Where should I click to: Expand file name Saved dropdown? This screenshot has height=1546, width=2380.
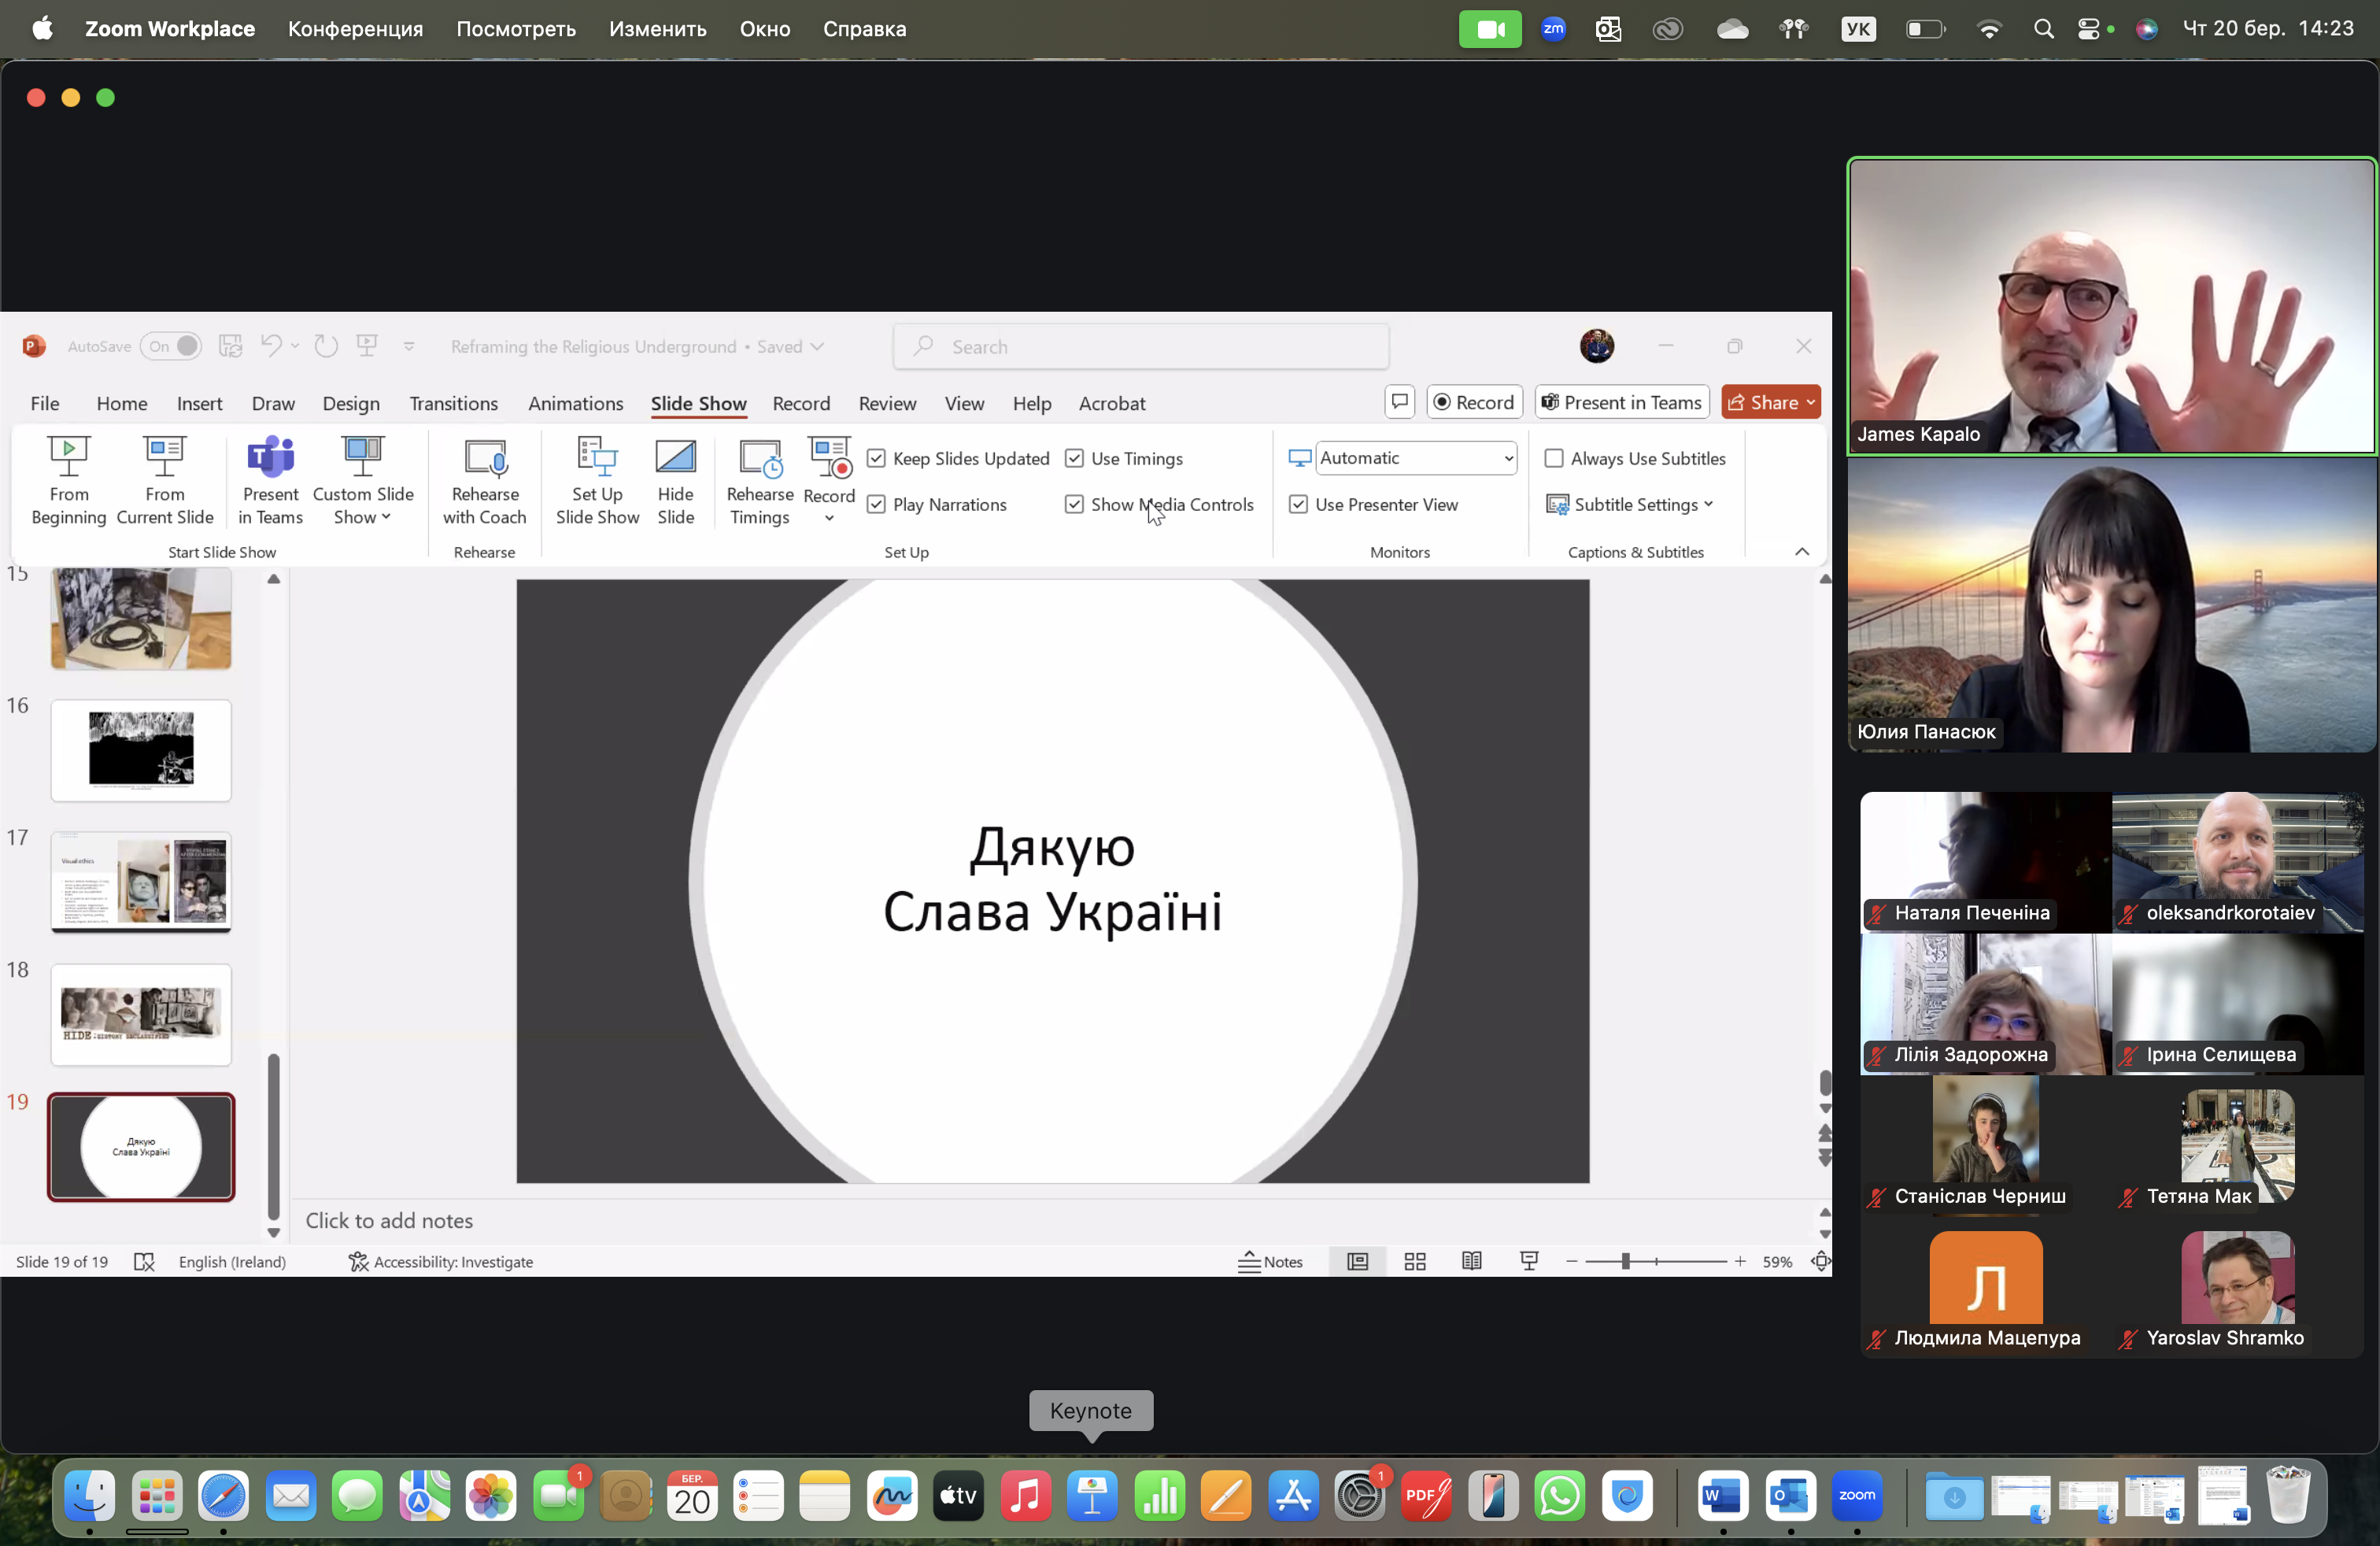(817, 346)
